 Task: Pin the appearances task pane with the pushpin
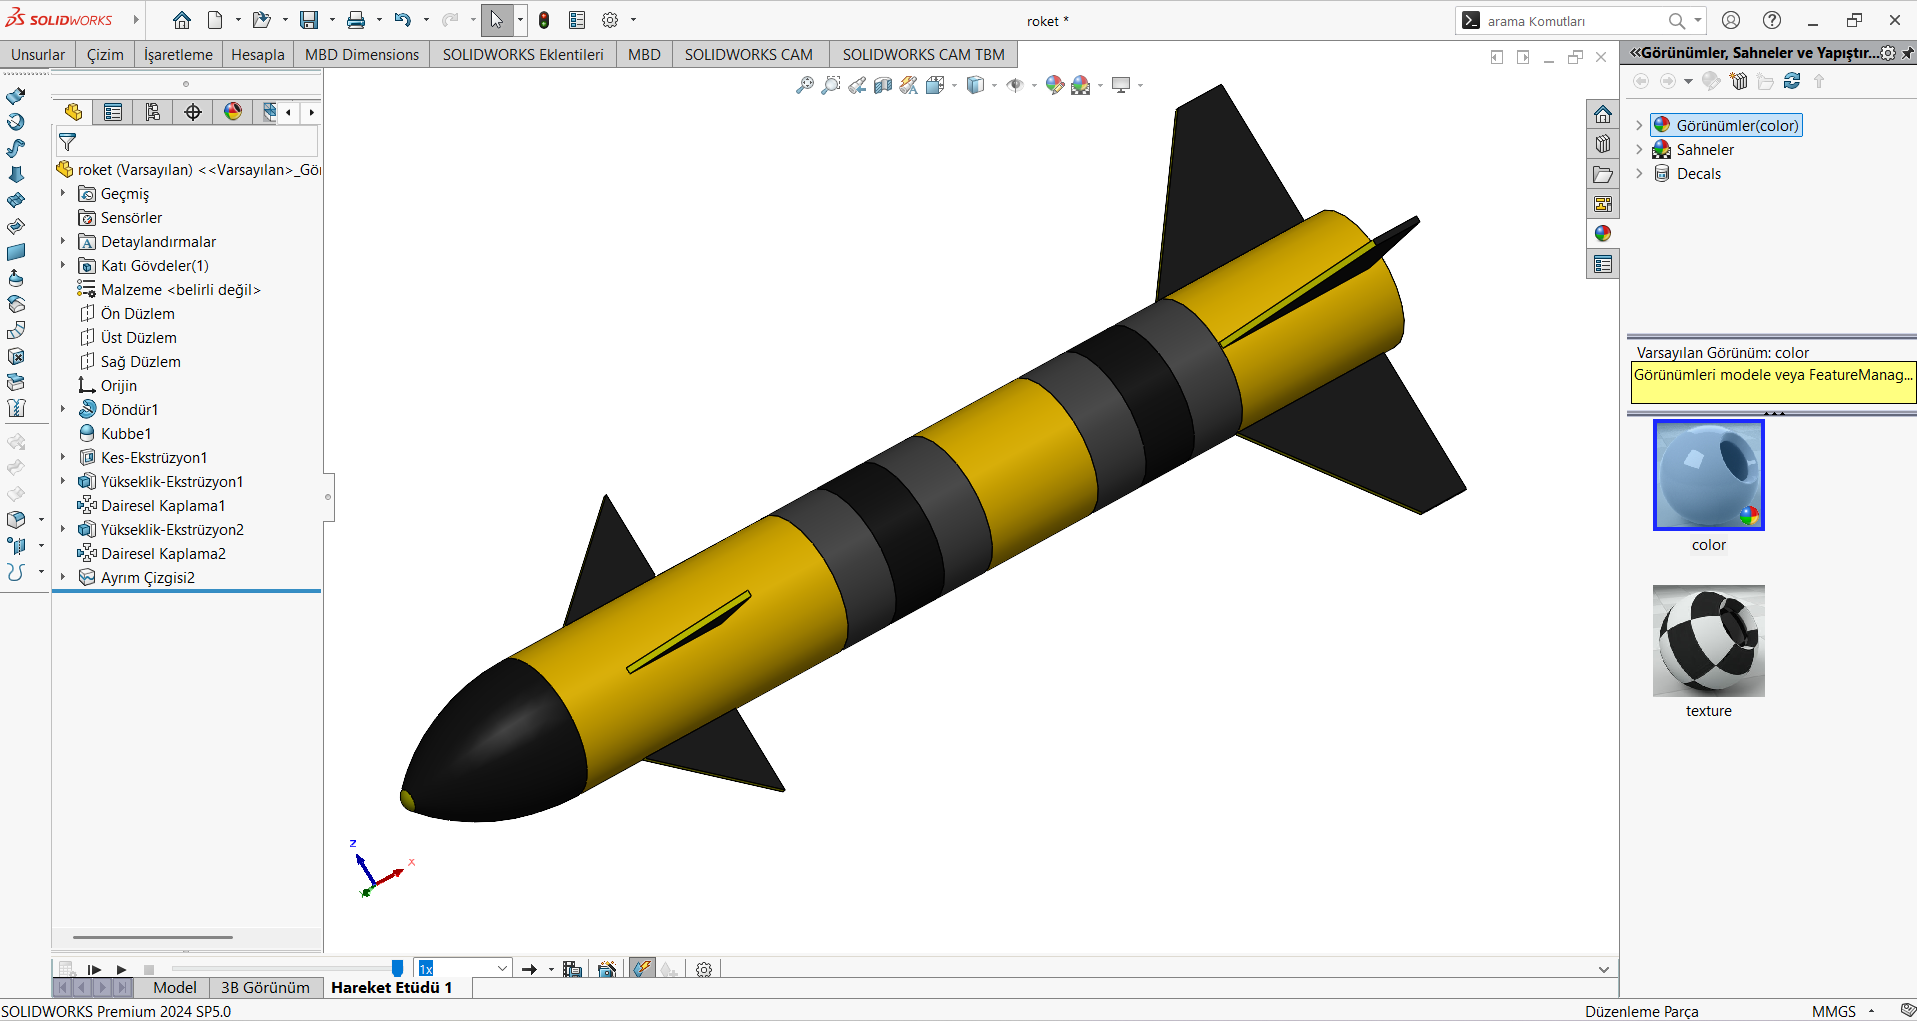click(1907, 53)
